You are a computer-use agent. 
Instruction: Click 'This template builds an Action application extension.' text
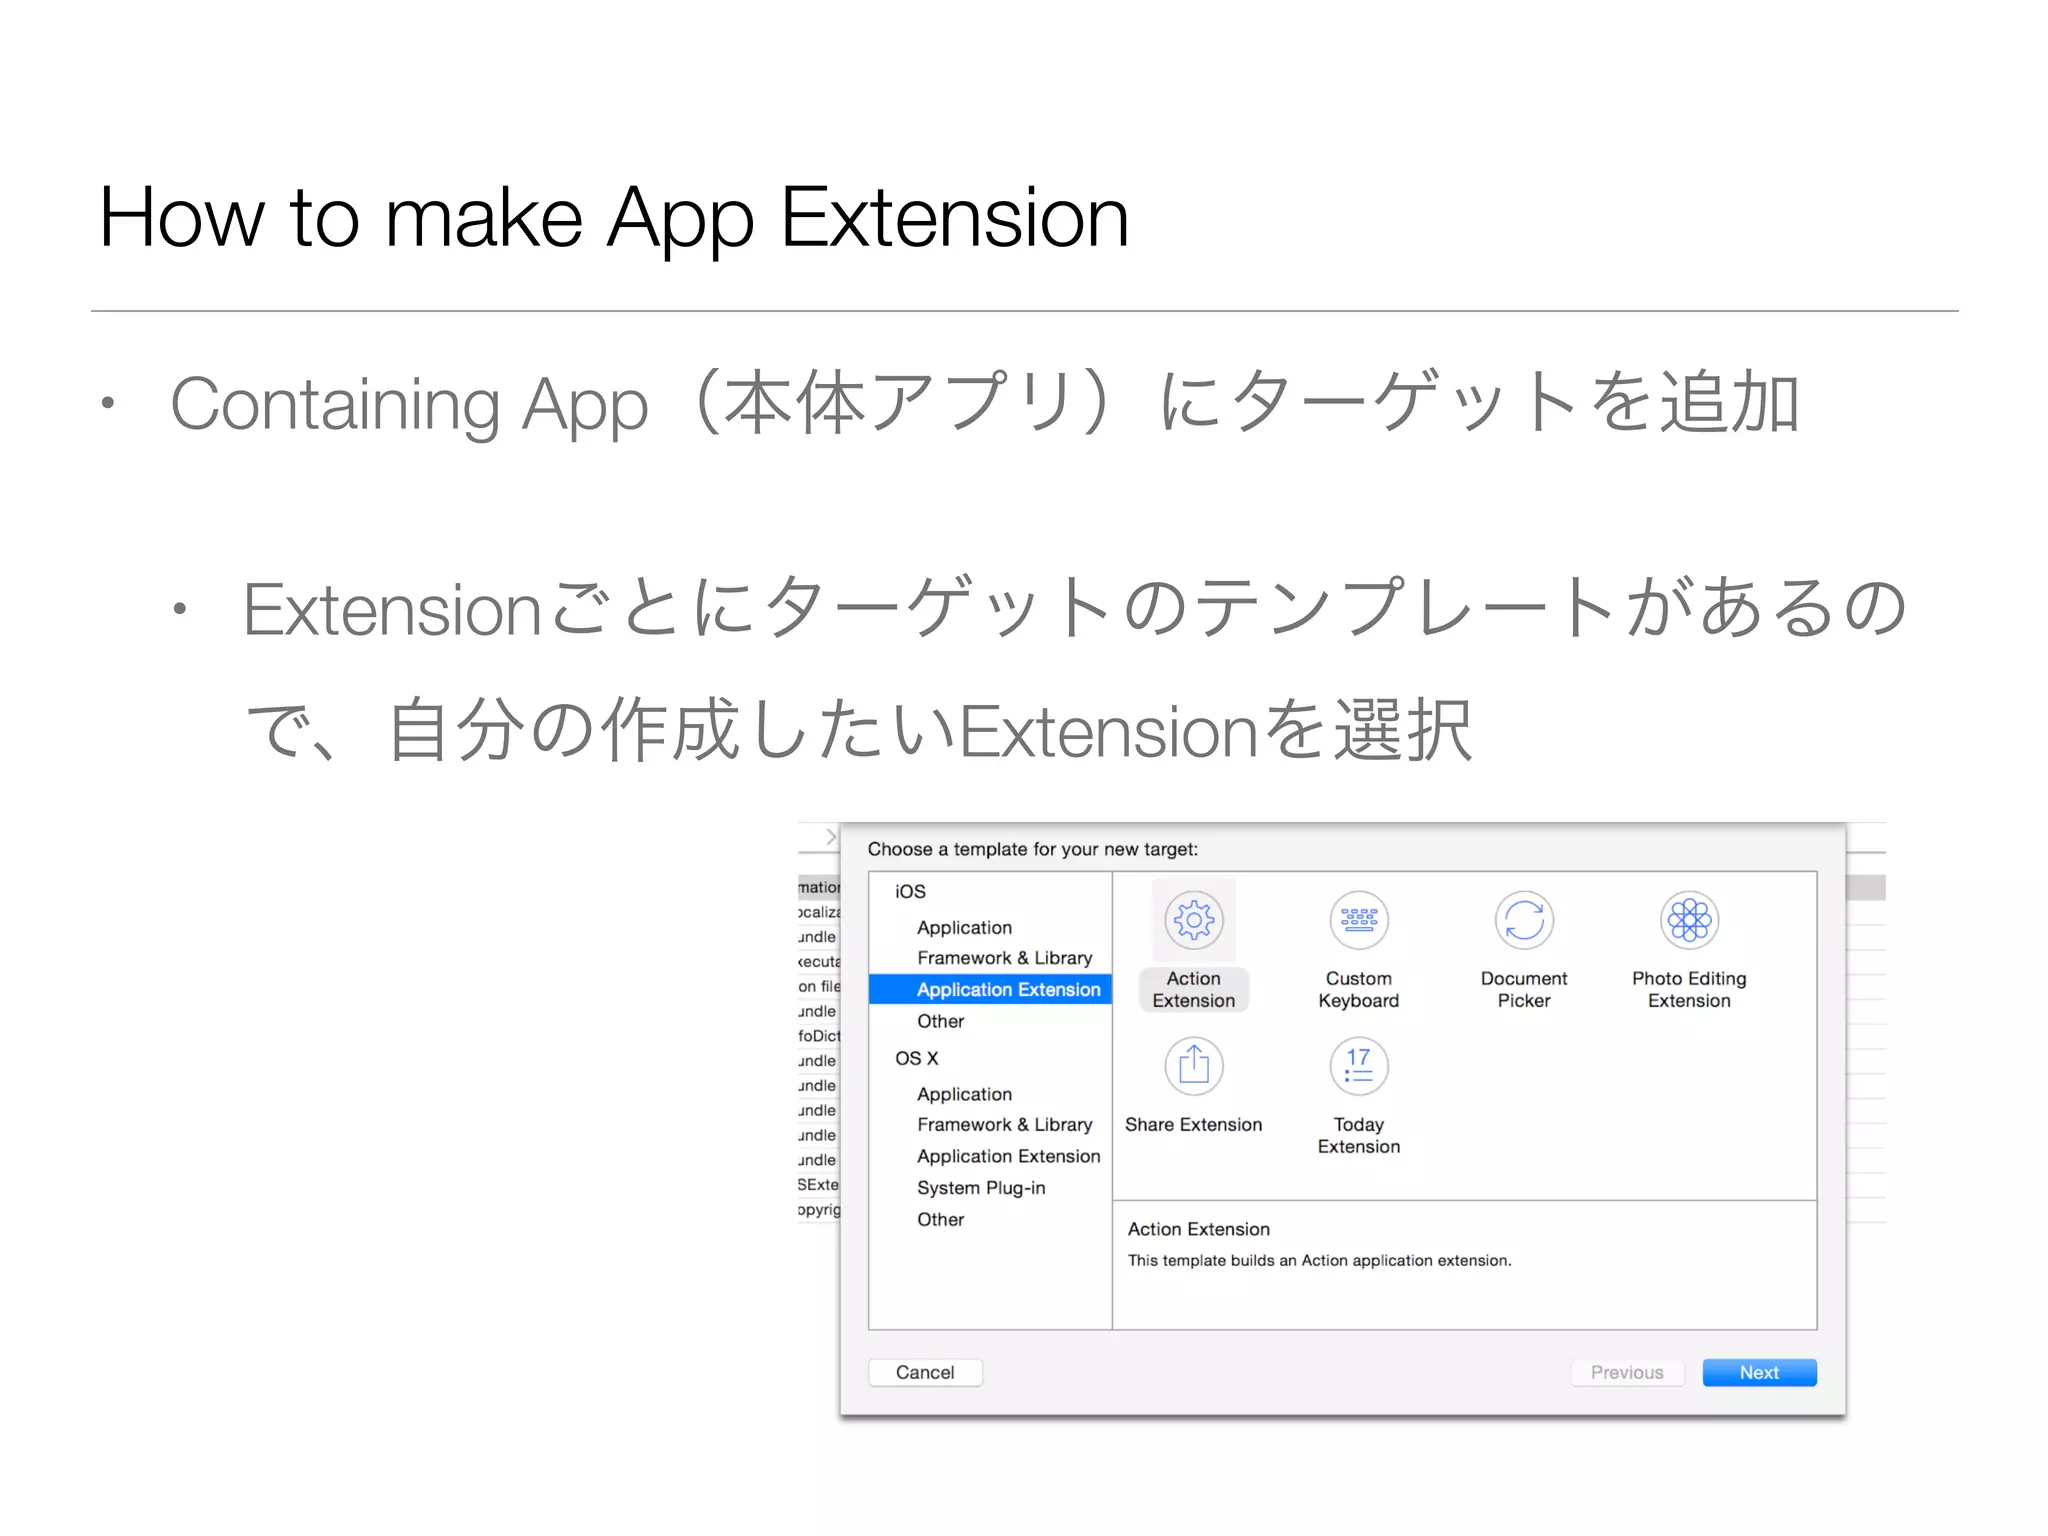pyautogui.click(x=1319, y=1260)
